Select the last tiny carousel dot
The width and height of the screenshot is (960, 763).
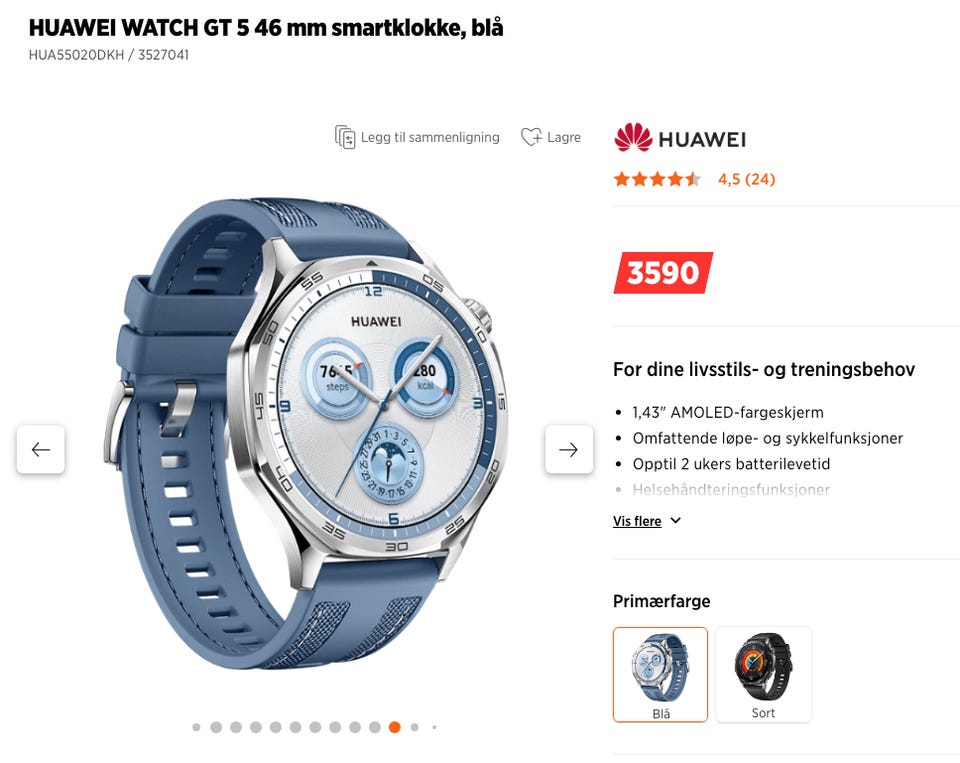tap(434, 727)
